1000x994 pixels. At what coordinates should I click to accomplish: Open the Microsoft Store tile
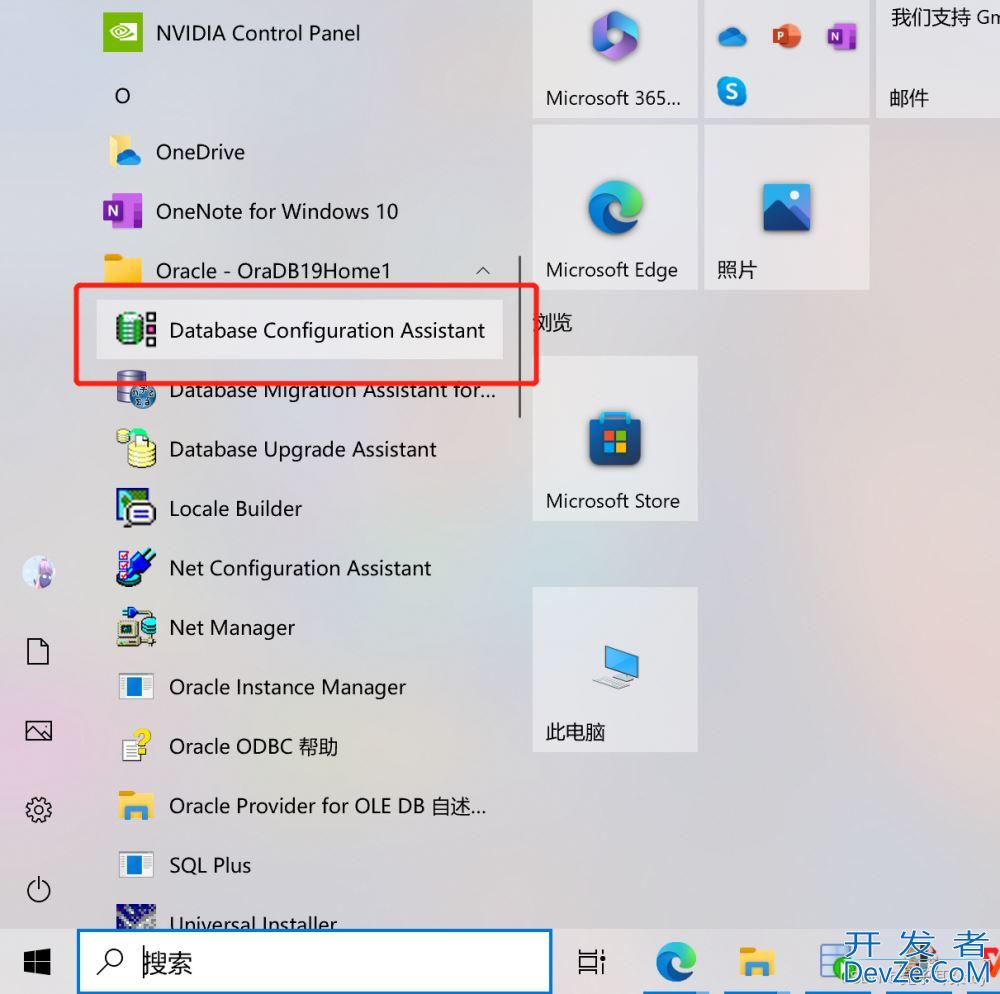click(x=615, y=439)
